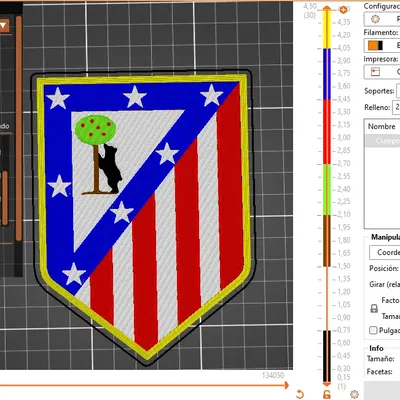Click the green segment of layer slider
Image resolution: width=400 pixels, height=400 pixels.
327,189
